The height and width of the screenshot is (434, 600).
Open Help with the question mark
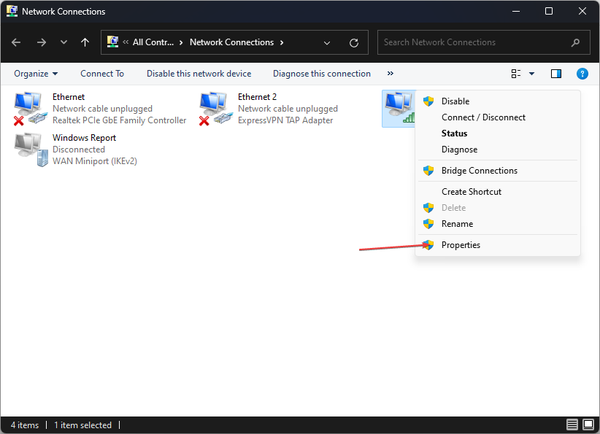pos(582,73)
